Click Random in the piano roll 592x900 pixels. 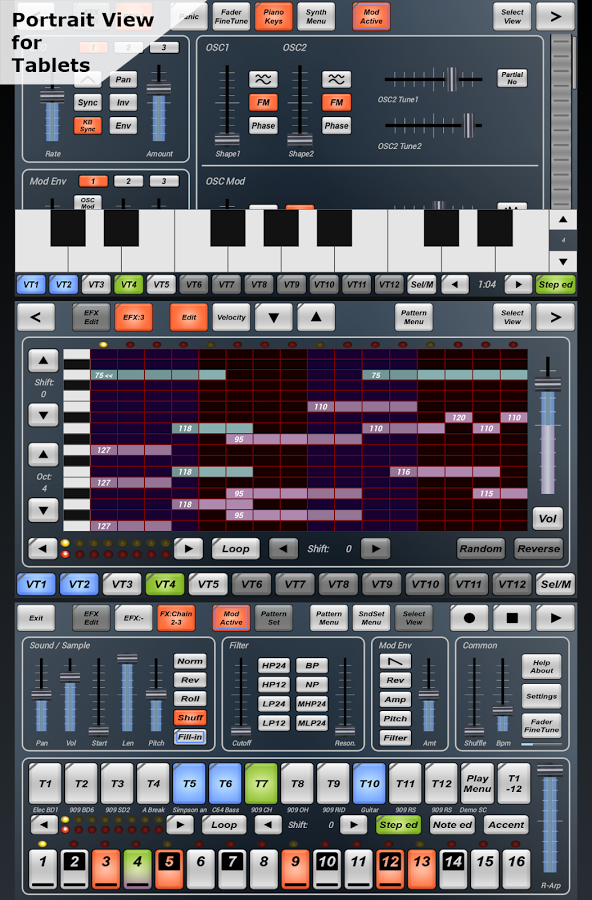pos(481,548)
